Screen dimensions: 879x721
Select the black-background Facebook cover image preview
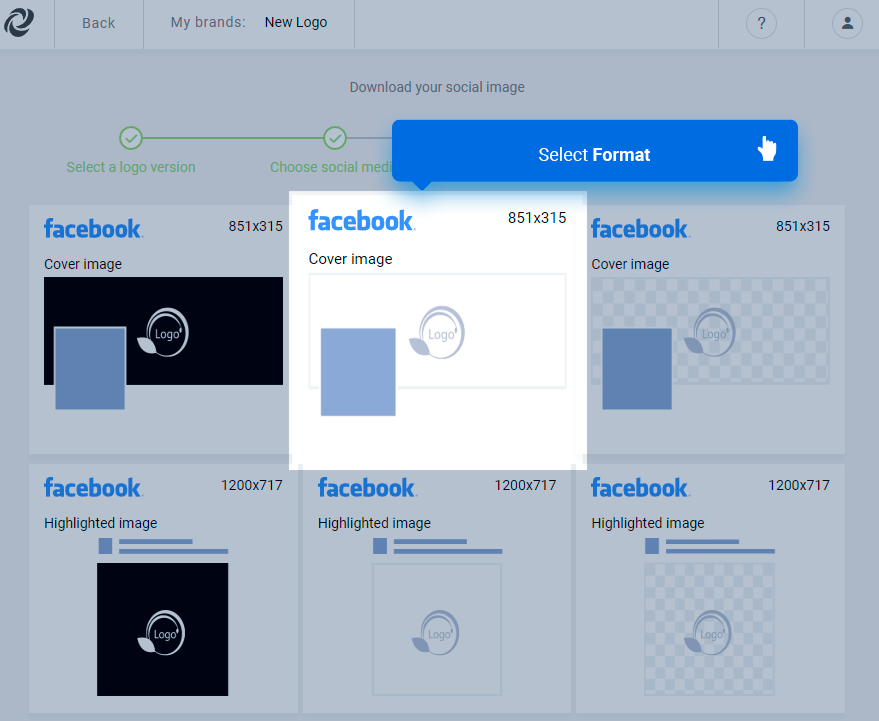tap(164, 331)
